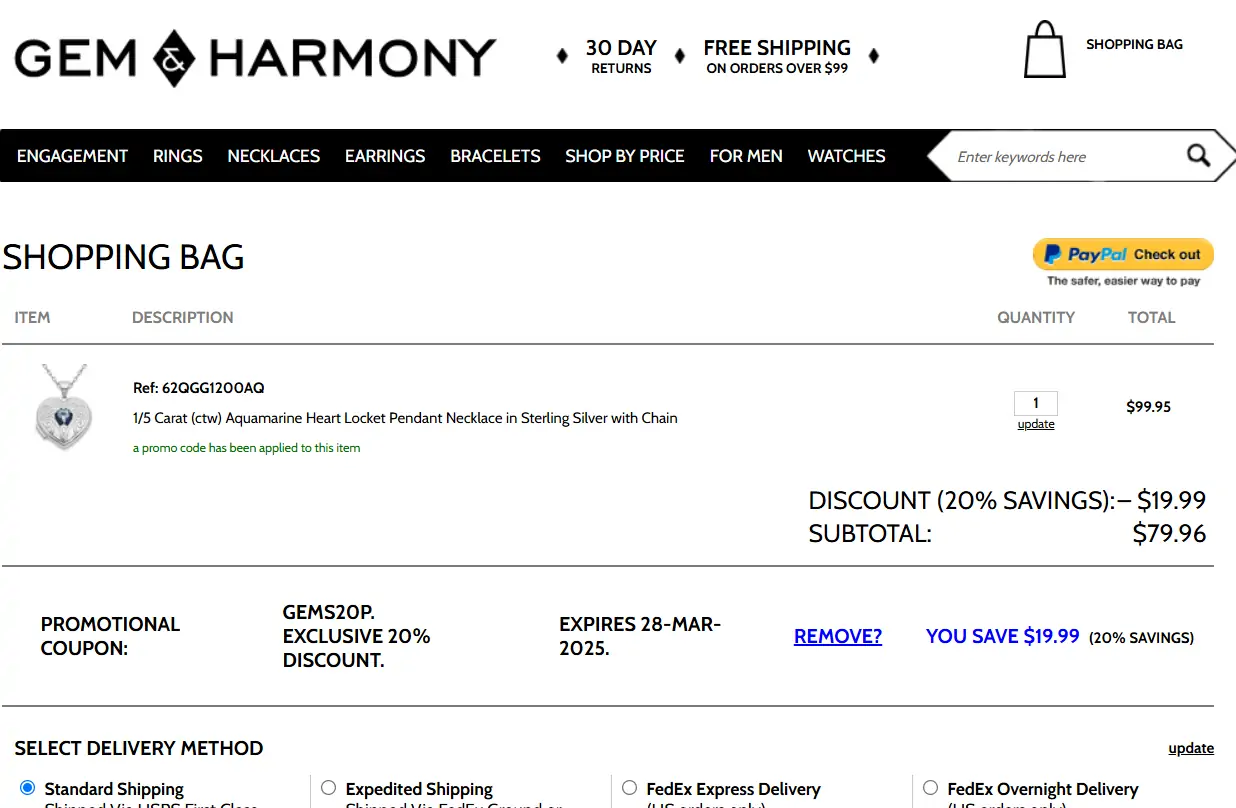
Task: Click update link for delivery method
Action: 1191,748
